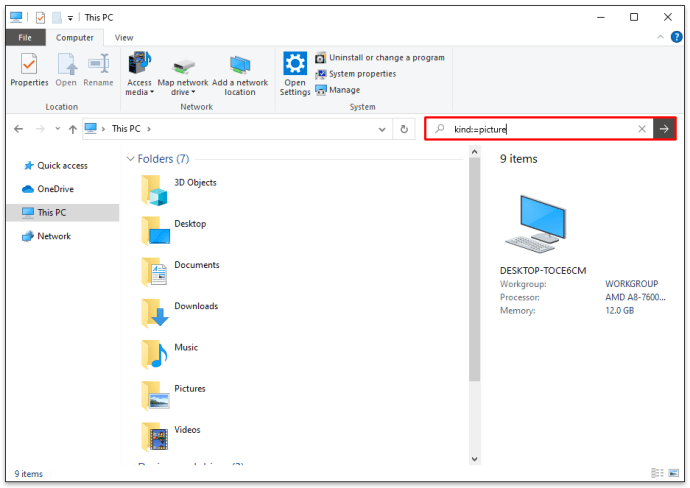Switch to large icons view in status bar

(x=674, y=473)
